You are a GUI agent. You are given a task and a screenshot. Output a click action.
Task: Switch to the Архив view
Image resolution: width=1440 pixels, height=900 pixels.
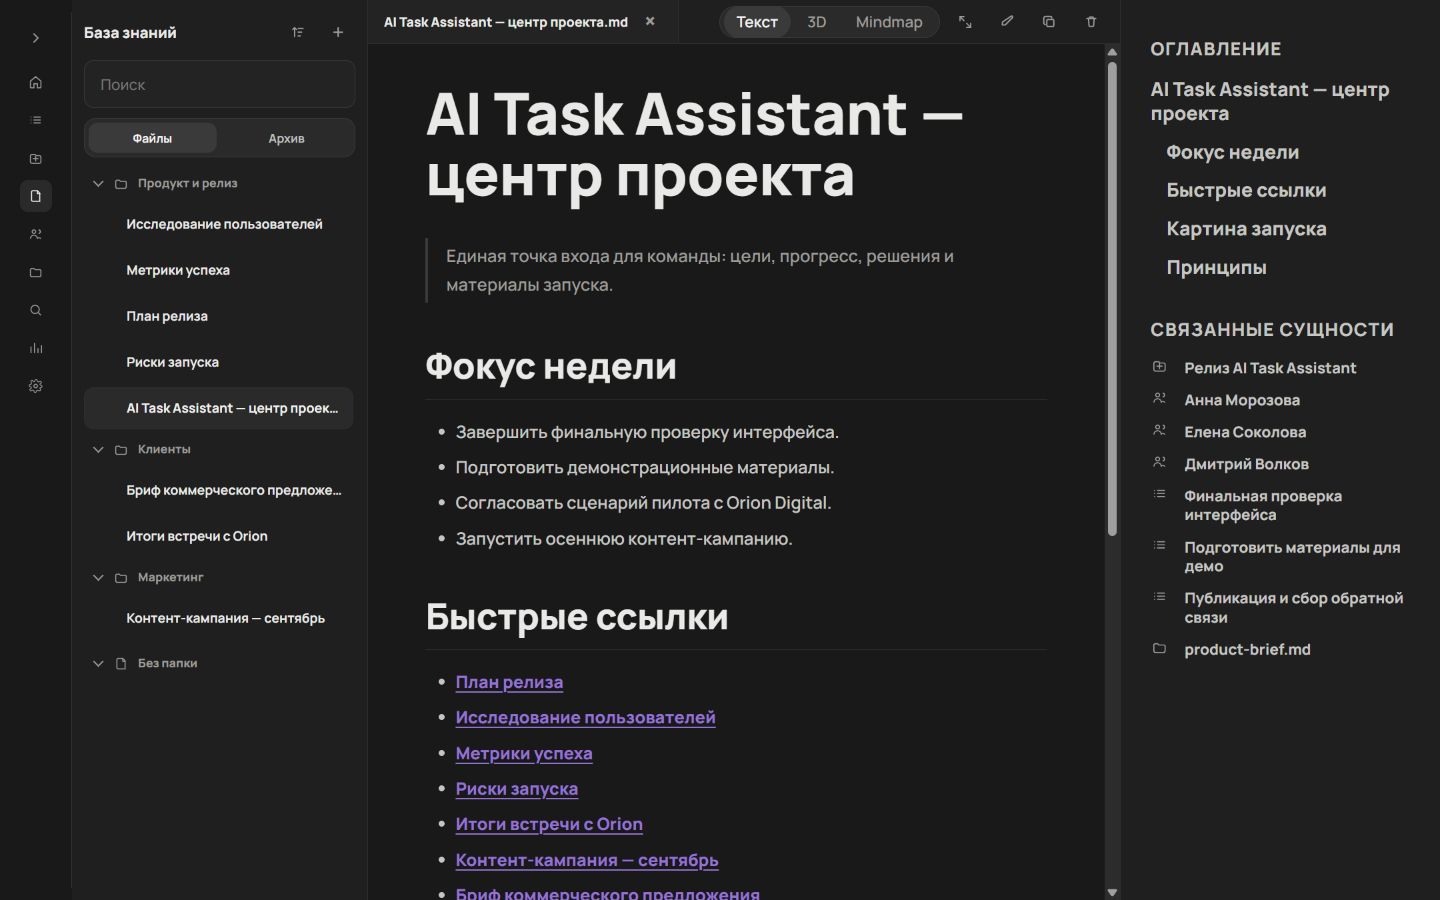286,138
